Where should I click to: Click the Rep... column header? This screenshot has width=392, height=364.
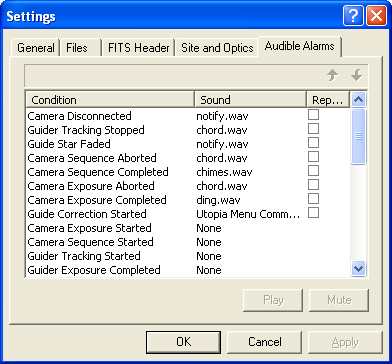[328, 100]
